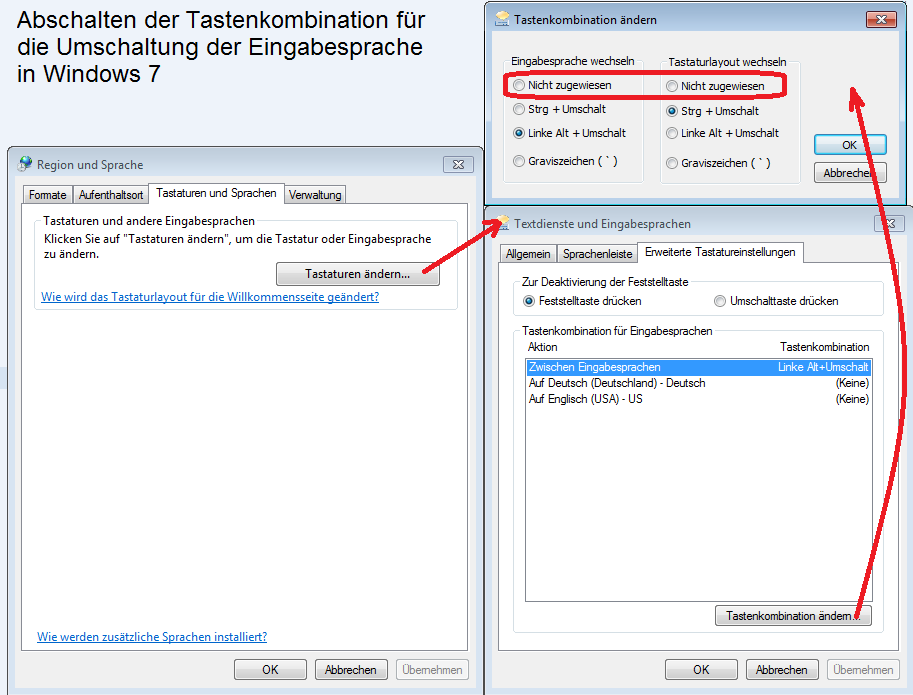Open link Wie werden zusätzliche Sprachen installiert?
913x695 pixels.
coord(152,637)
